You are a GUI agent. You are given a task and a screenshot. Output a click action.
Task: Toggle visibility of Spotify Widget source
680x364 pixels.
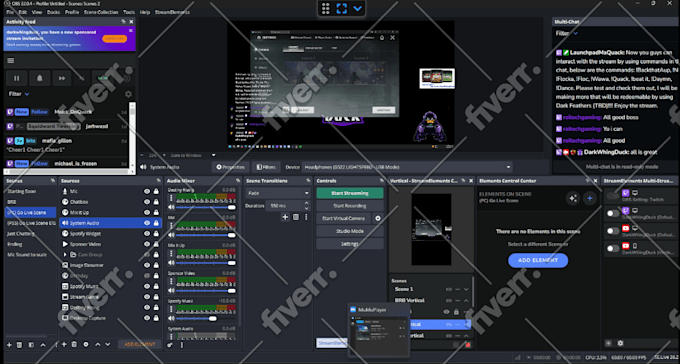[147, 233]
